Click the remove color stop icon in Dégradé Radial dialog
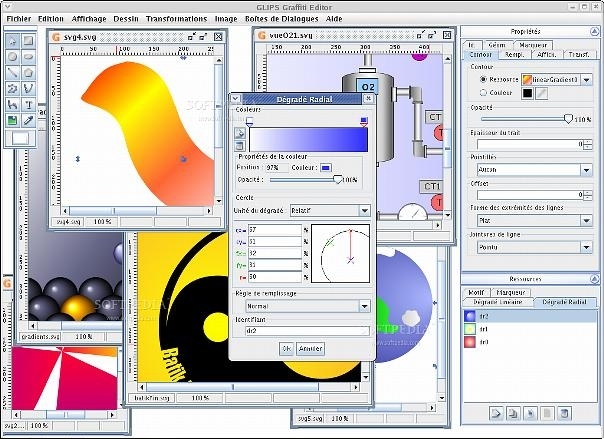 240,146
